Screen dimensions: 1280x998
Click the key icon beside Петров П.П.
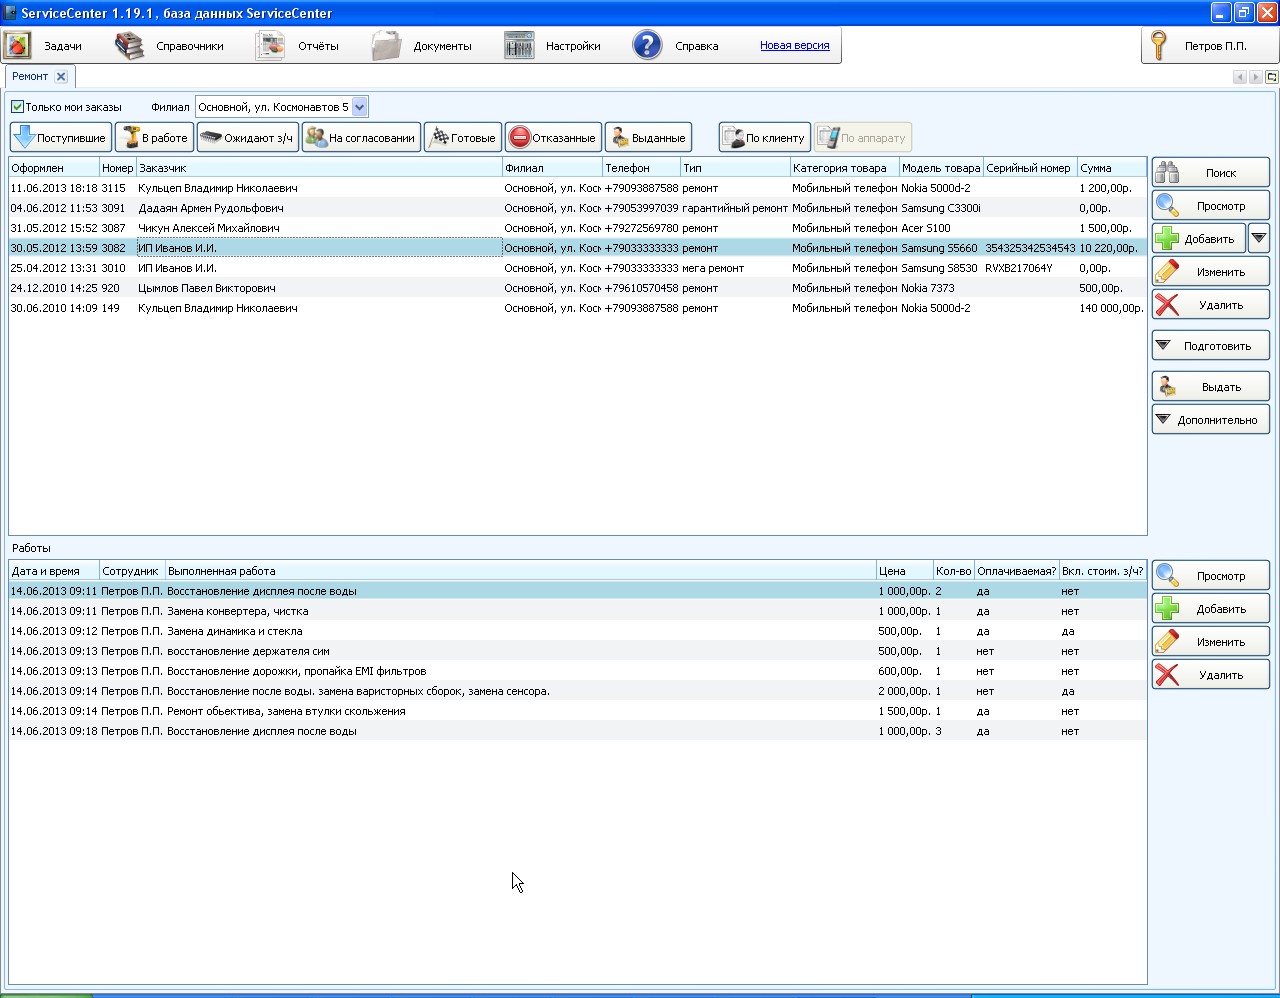[1159, 46]
